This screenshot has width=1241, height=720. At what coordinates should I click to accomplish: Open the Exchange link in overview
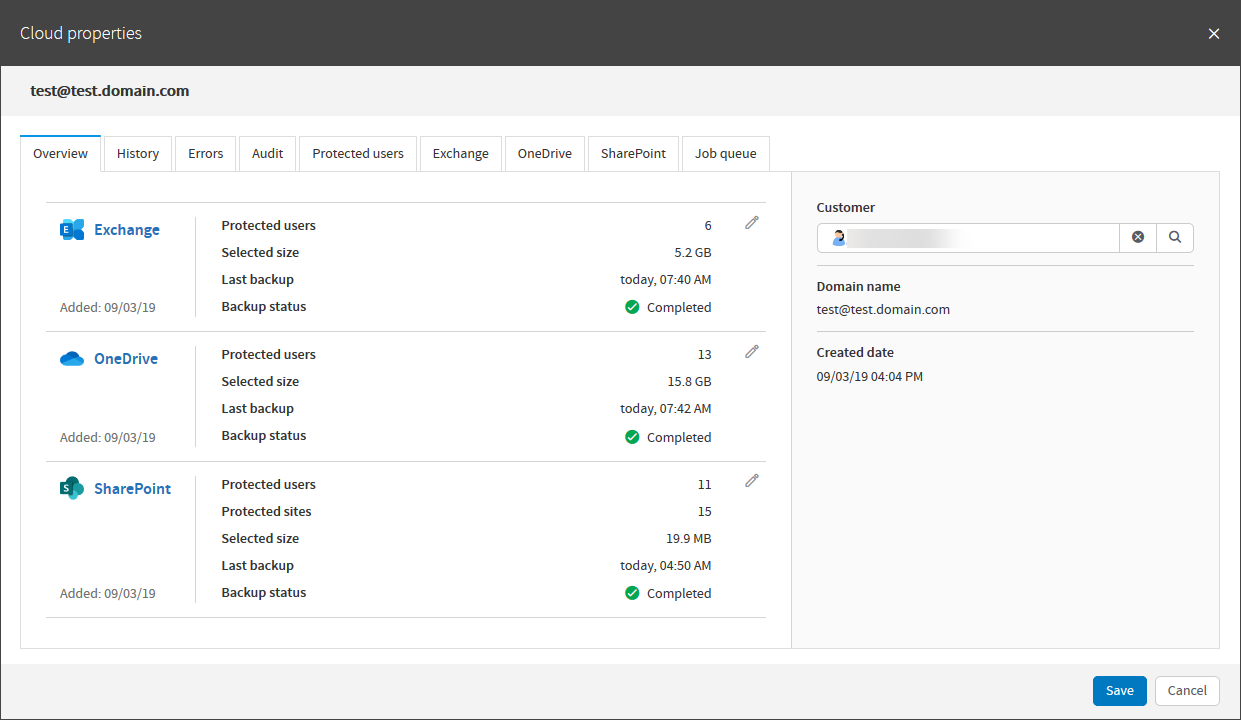(127, 230)
